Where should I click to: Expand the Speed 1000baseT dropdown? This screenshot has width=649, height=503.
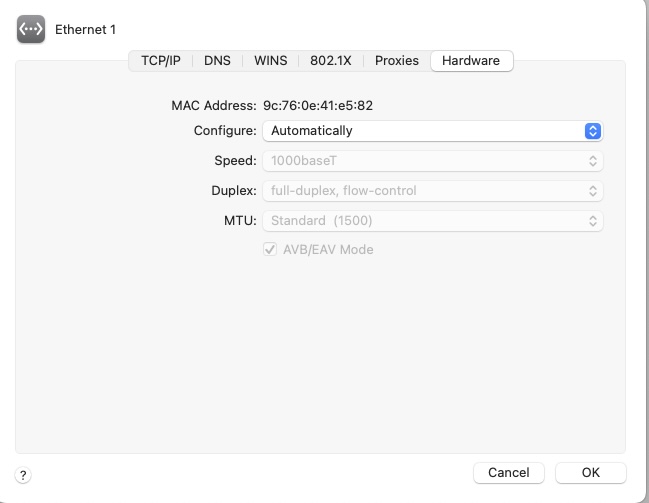tap(431, 160)
